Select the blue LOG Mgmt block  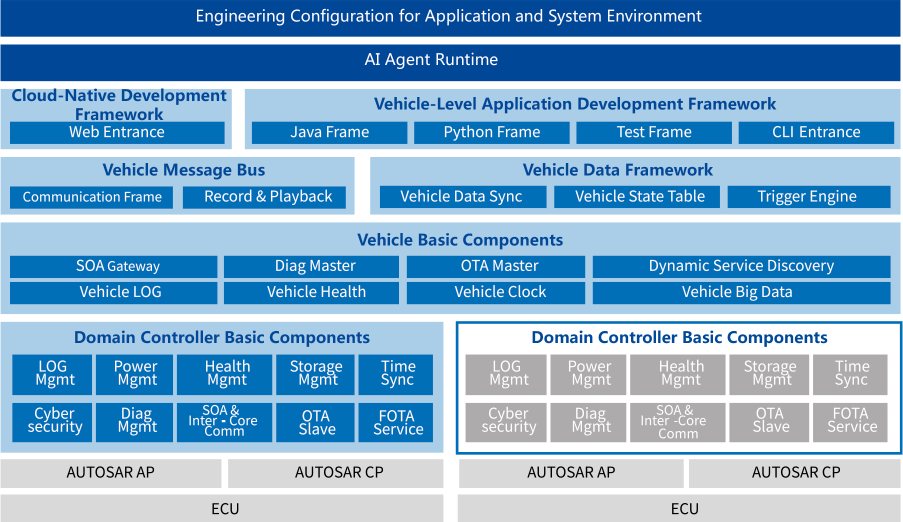52,375
